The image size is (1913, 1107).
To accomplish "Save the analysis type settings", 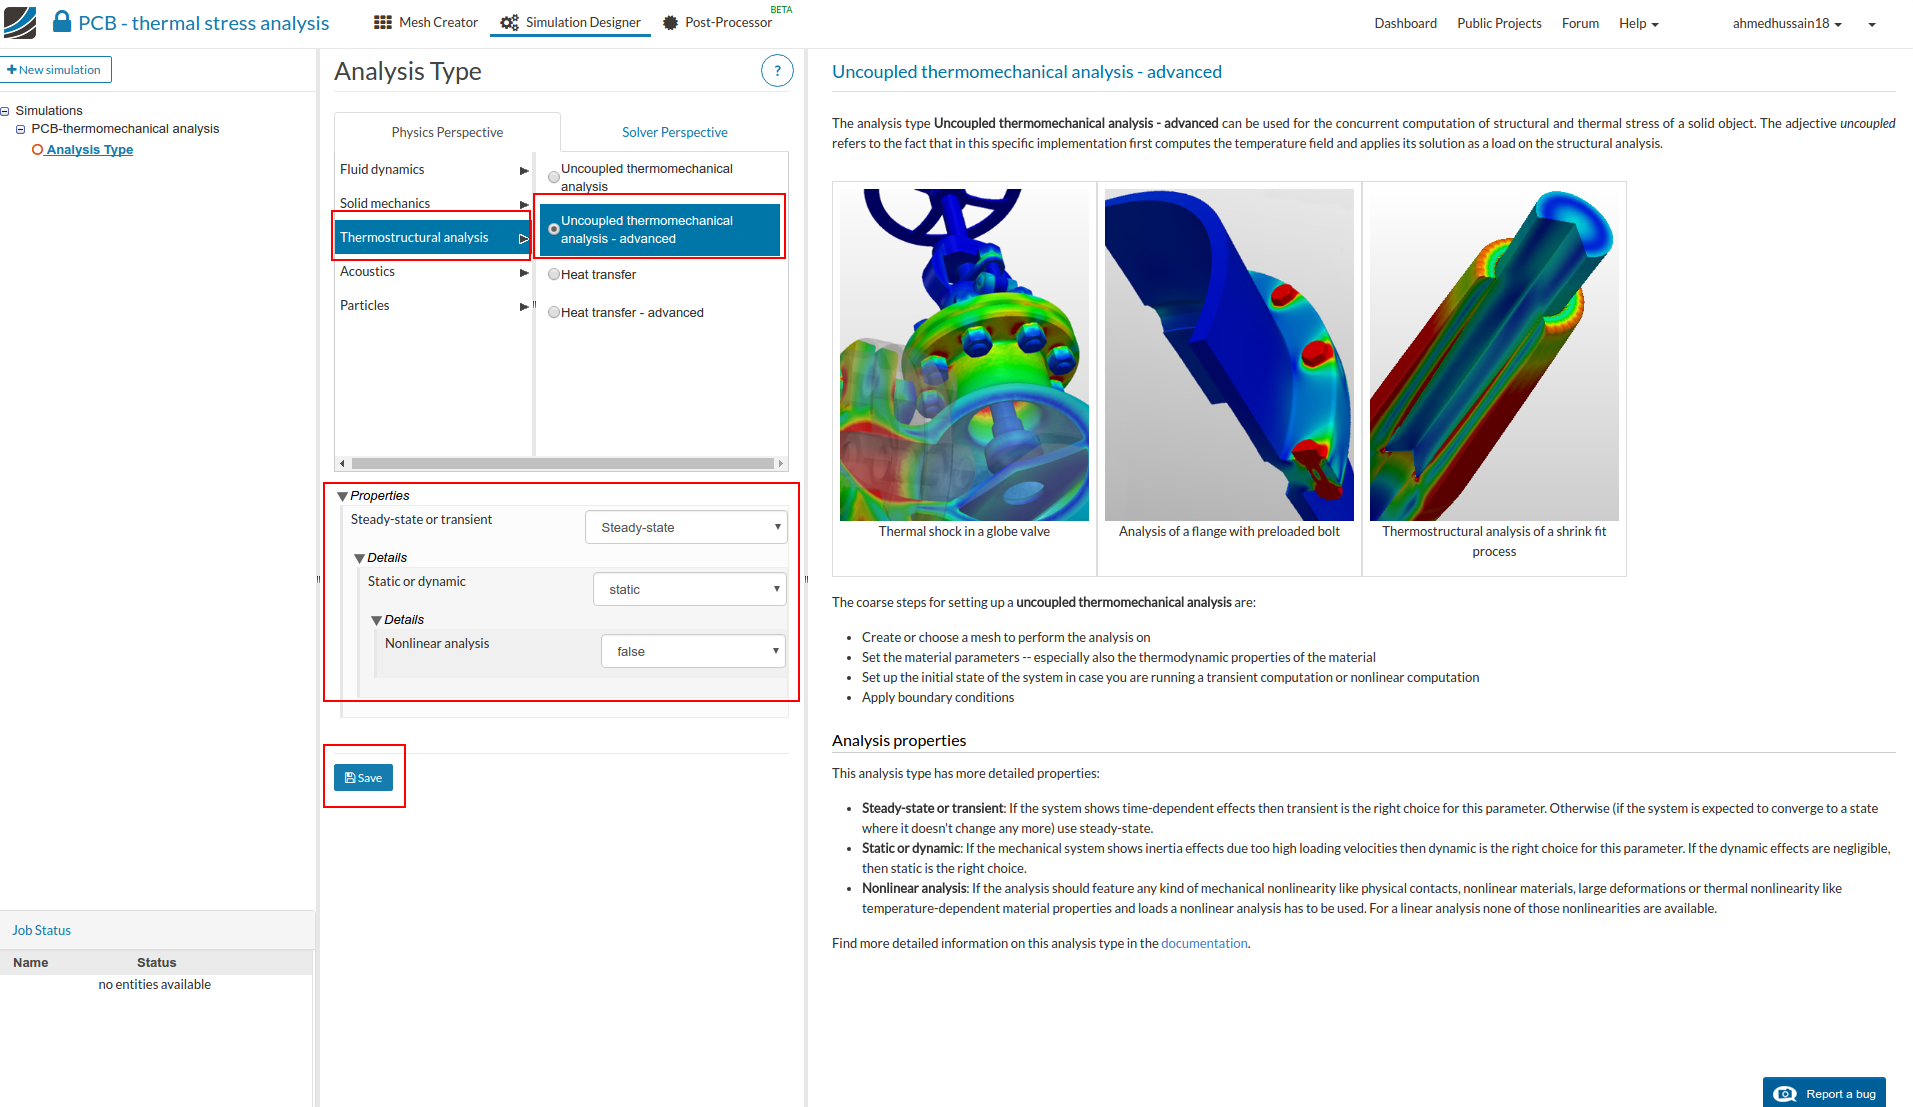I will [x=363, y=778].
